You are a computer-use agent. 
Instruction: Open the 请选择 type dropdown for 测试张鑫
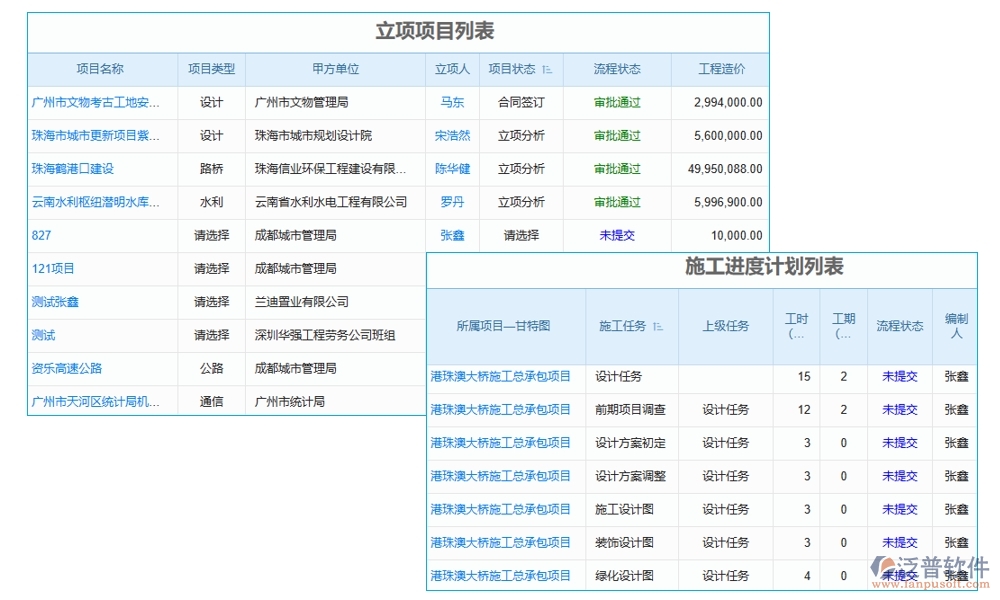210,301
